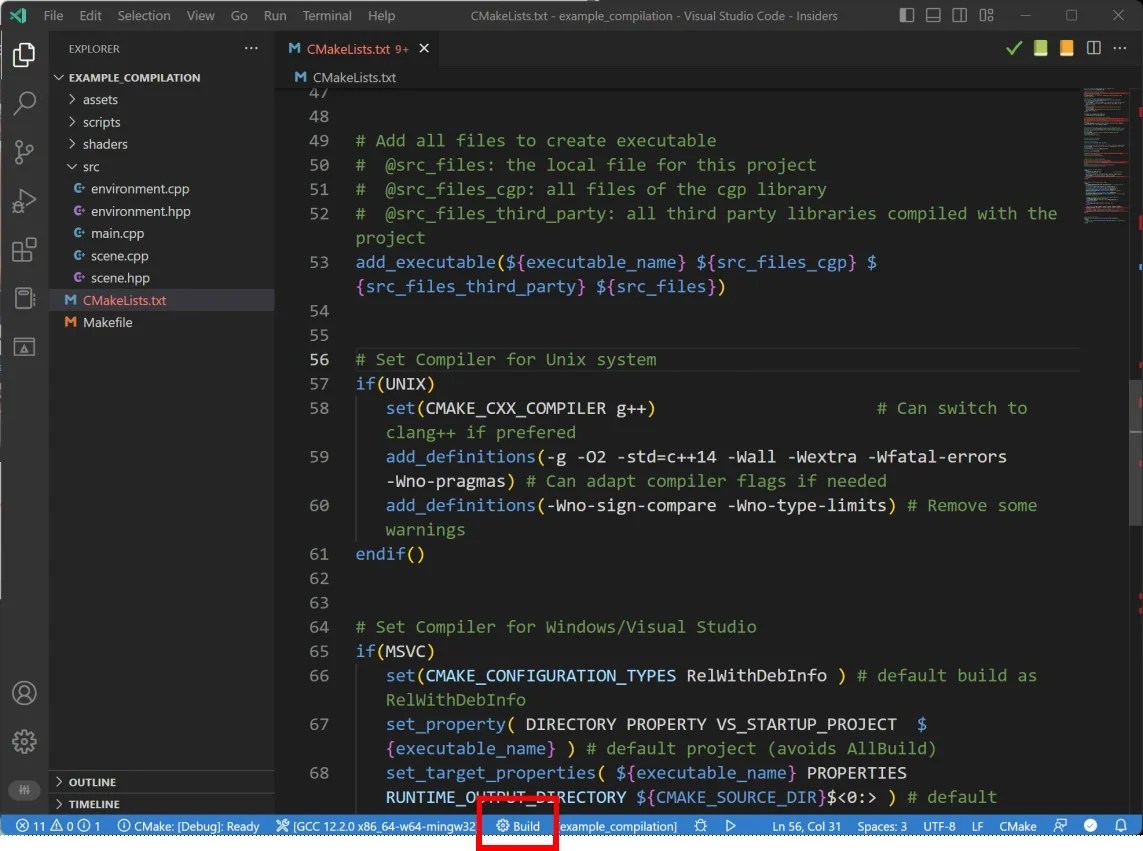Click the editor minimap preview

(x=1105, y=155)
